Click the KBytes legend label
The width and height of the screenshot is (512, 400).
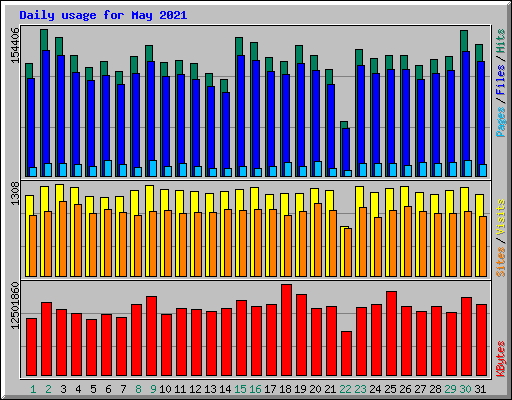(x=500, y=359)
